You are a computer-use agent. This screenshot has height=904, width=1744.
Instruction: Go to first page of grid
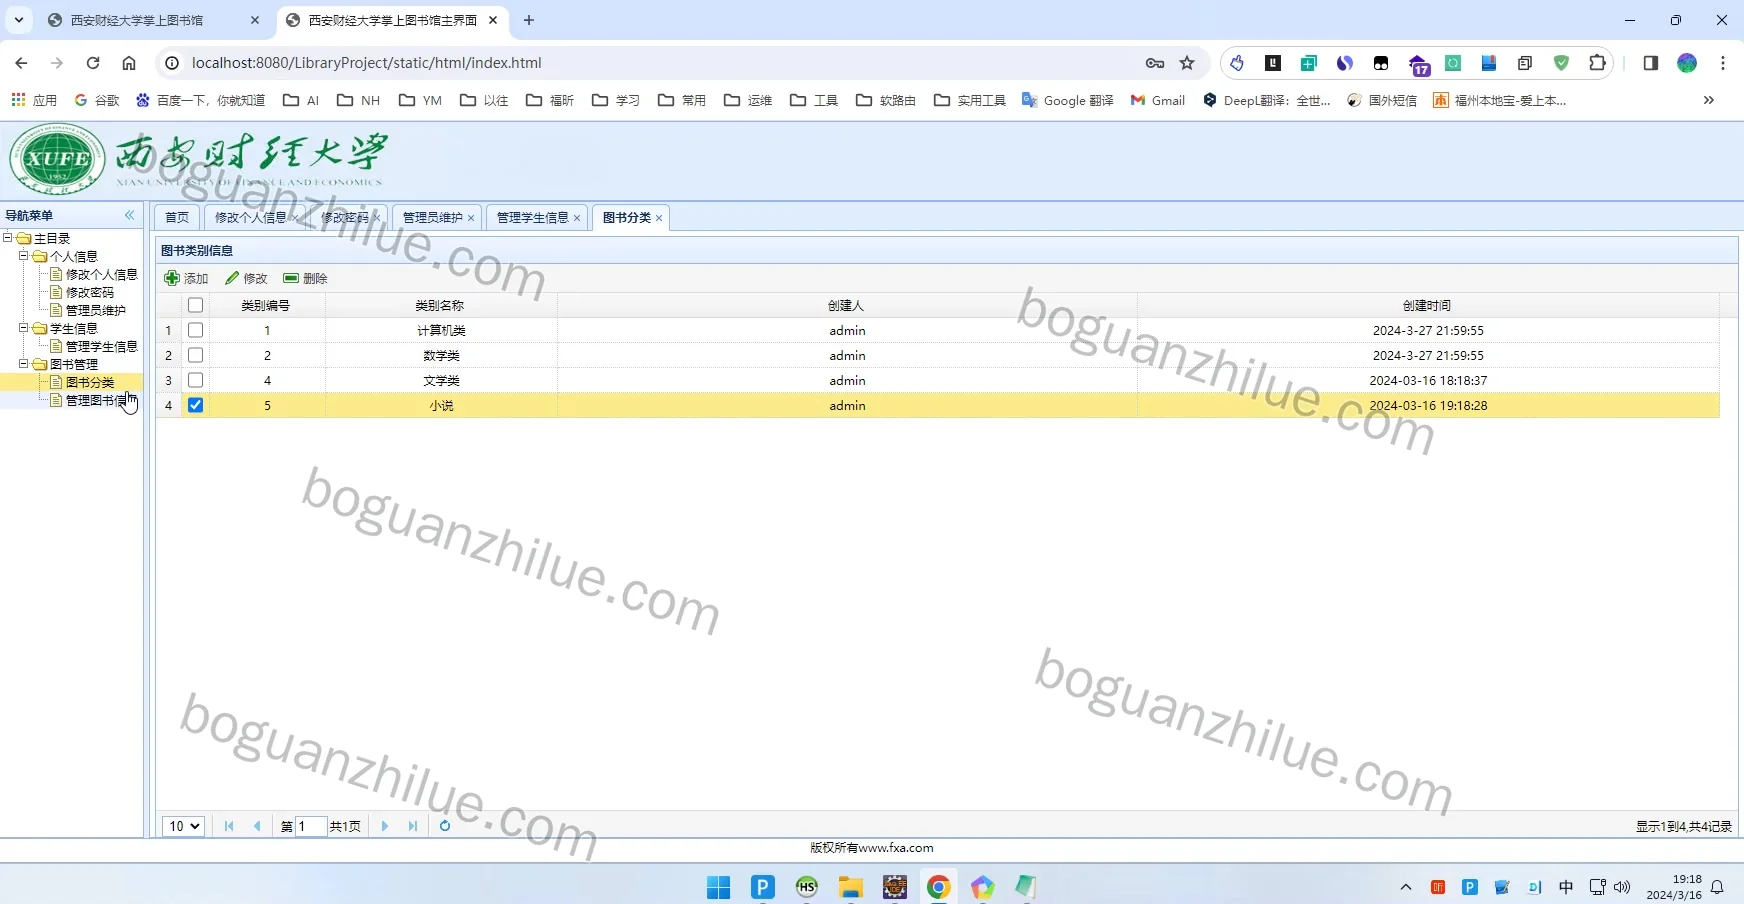click(229, 826)
